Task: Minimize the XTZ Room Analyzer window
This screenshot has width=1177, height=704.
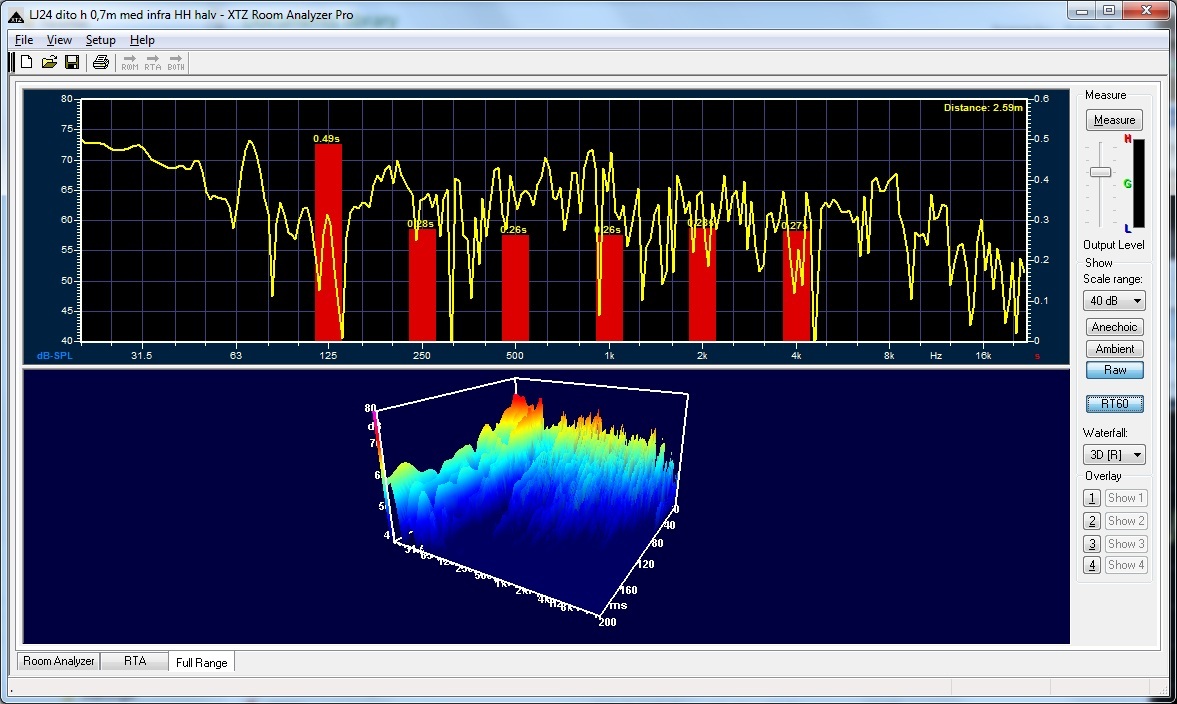Action: pos(1082,11)
